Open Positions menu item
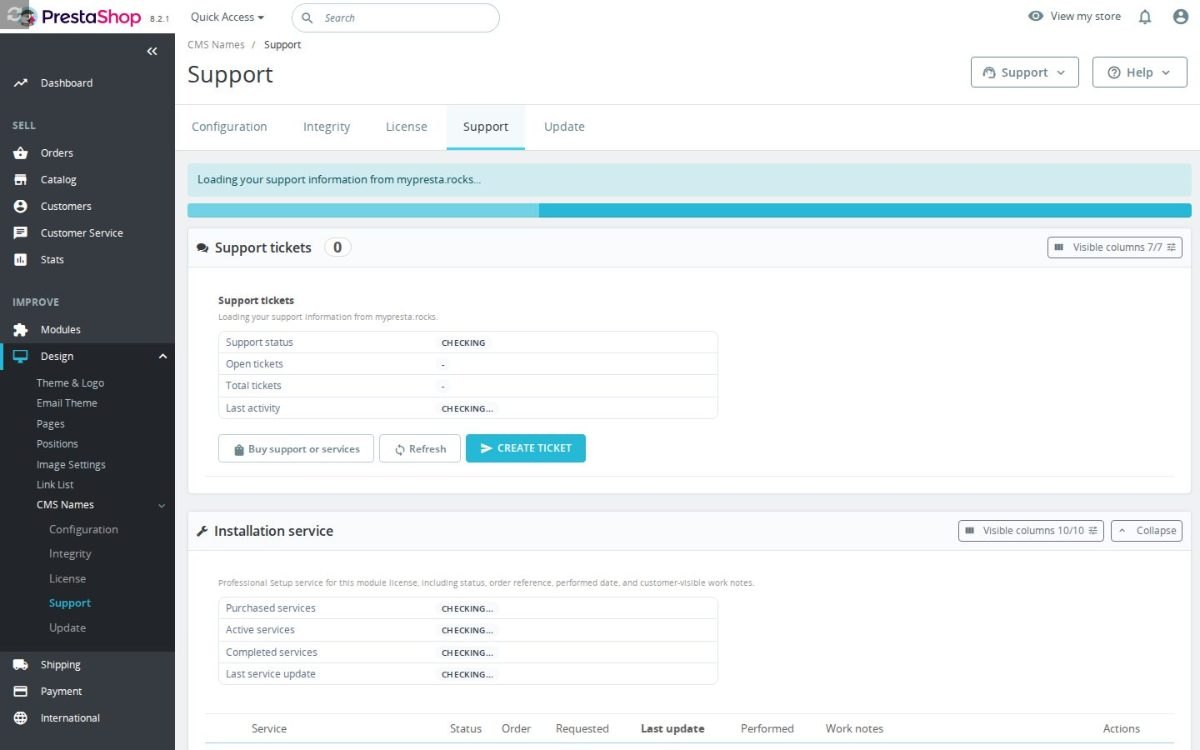This screenshot has height=750, width=1200. pos(57,444)
